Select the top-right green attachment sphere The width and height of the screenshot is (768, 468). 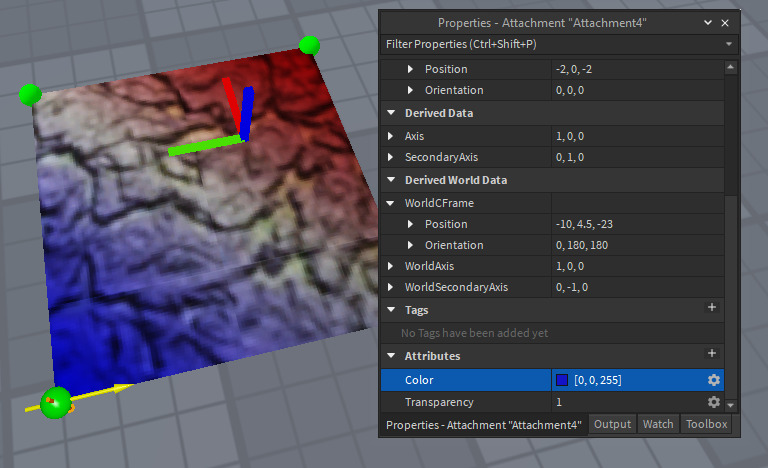(309, 45)
